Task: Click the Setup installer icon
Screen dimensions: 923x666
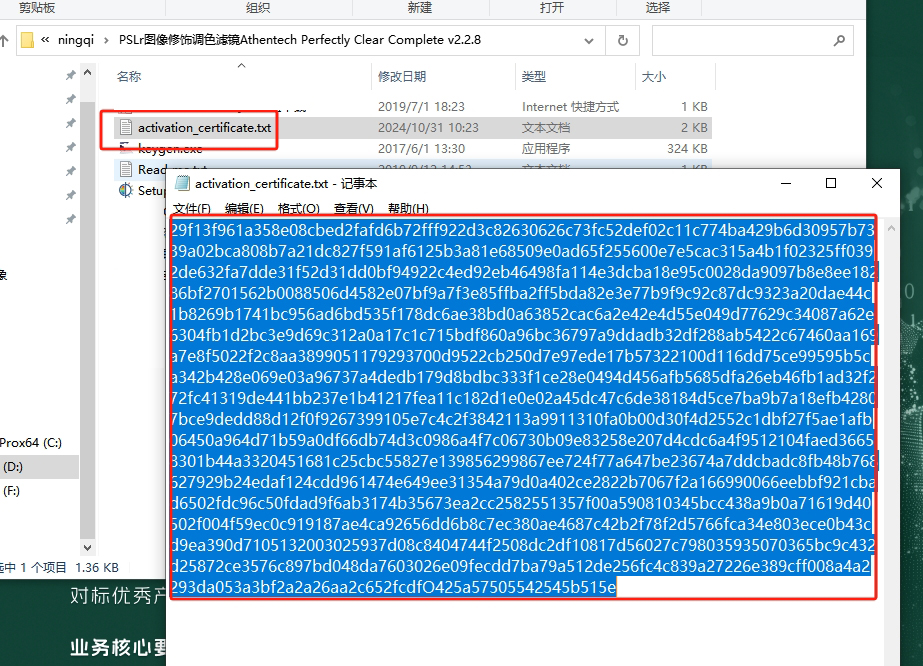Action: pyautogui.click(x=125, y=190)
